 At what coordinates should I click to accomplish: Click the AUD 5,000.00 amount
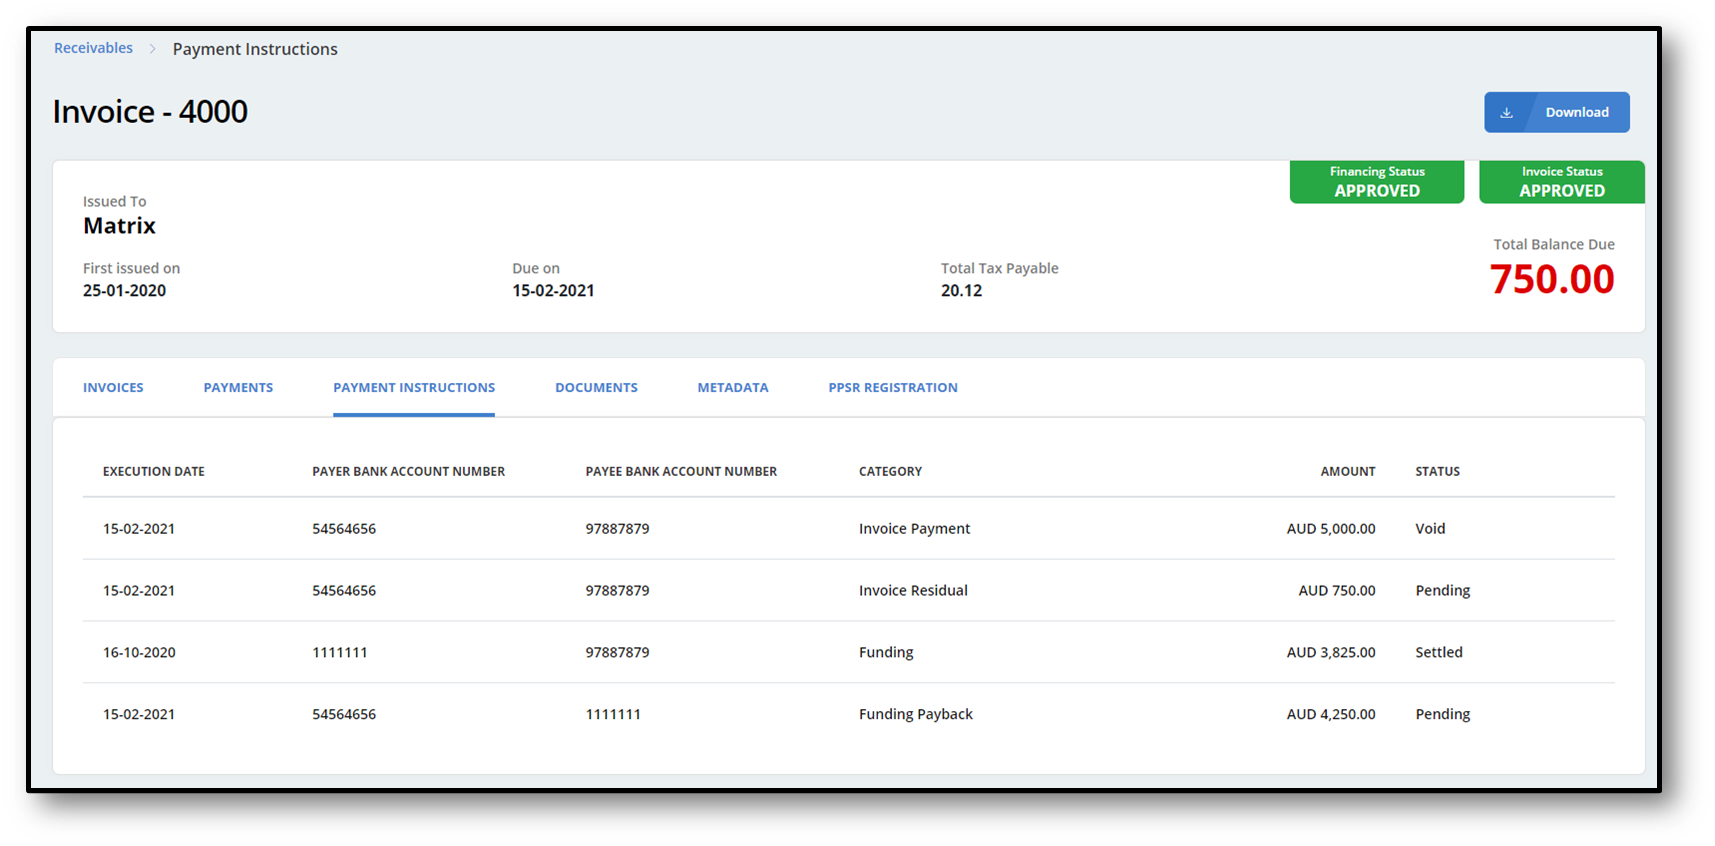(x=1331, y=529)
